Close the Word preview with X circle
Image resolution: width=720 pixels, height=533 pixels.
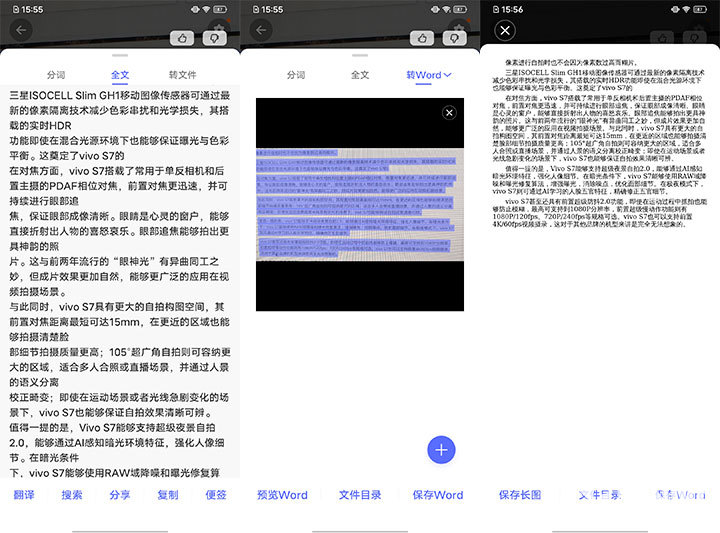tap(505, 31)
